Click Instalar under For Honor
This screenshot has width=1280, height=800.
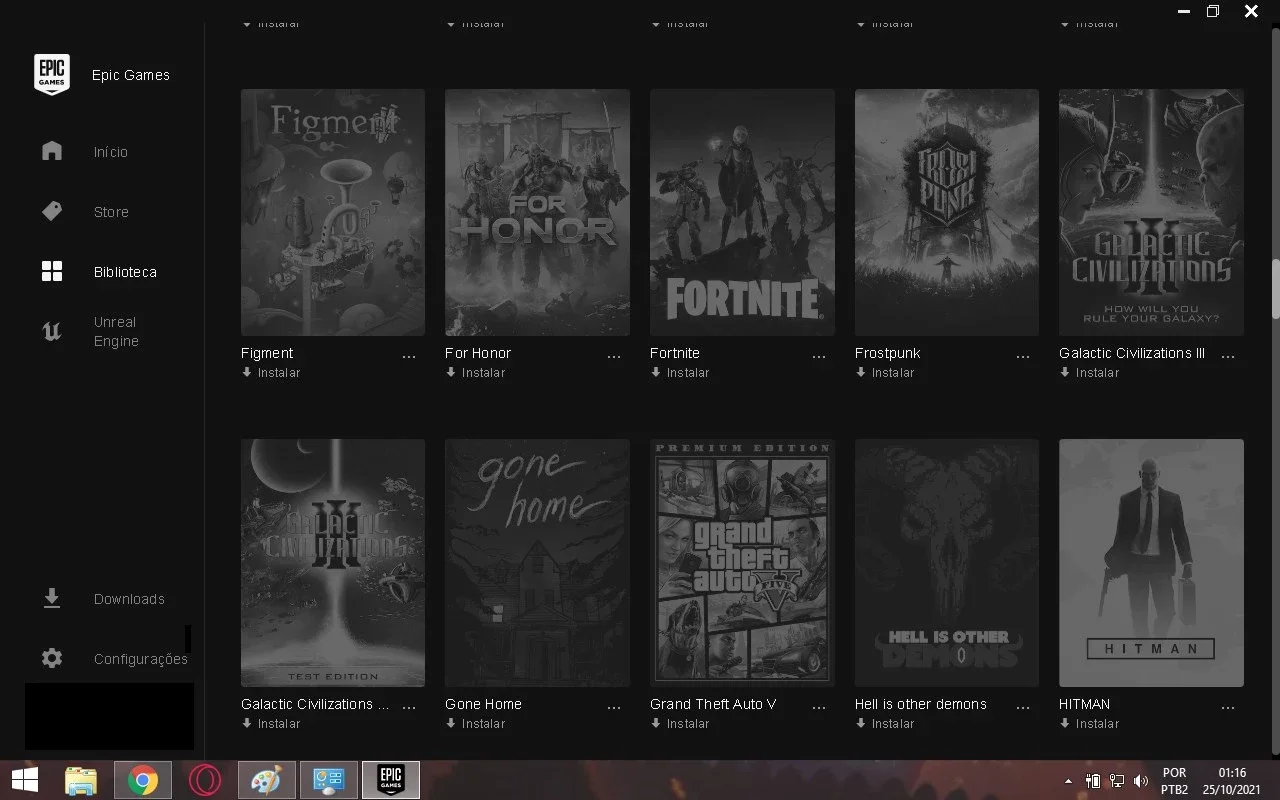[483, 372]
